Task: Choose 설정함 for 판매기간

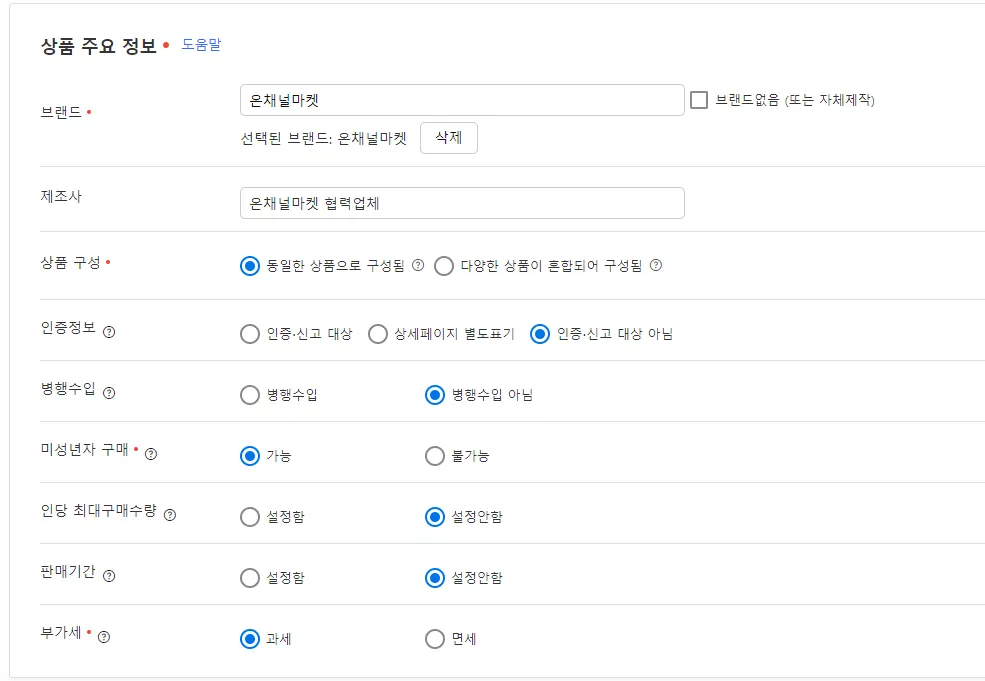Action: click(x=250, y=578)
